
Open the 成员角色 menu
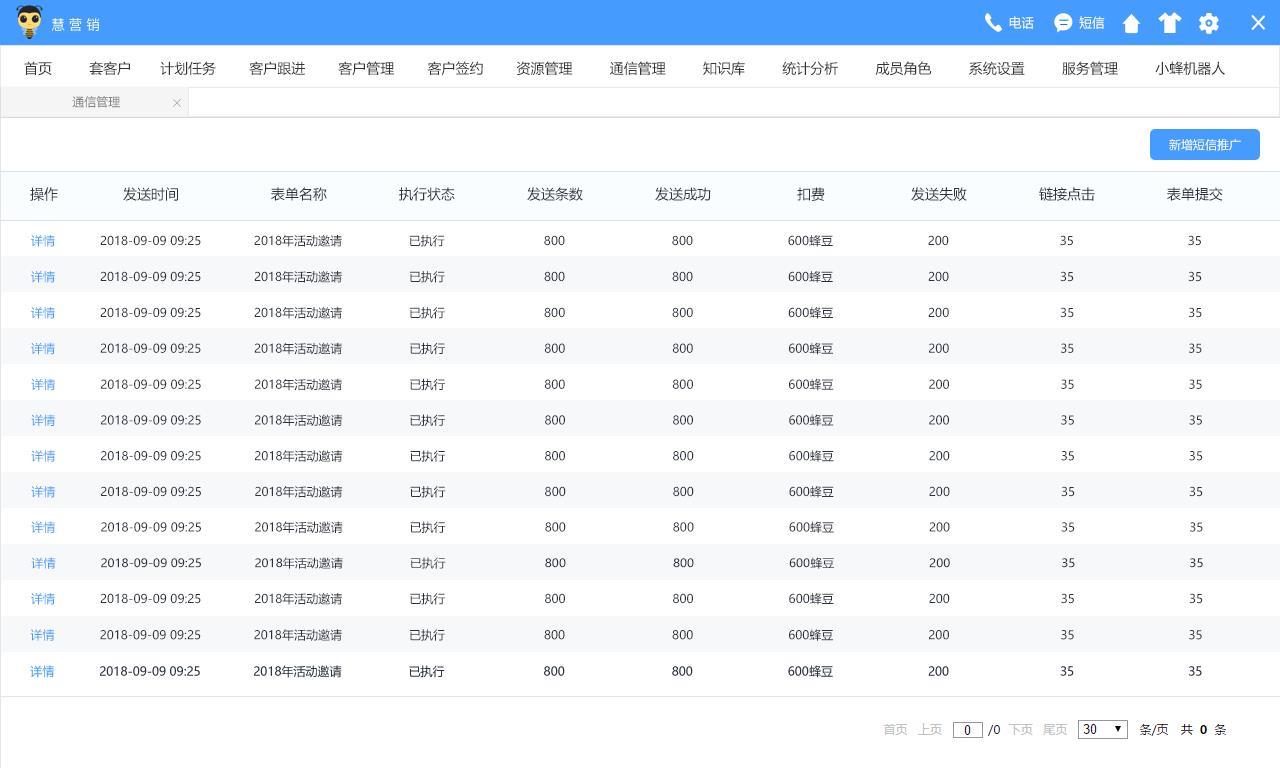pyautogui.click(x=903, y=68)
